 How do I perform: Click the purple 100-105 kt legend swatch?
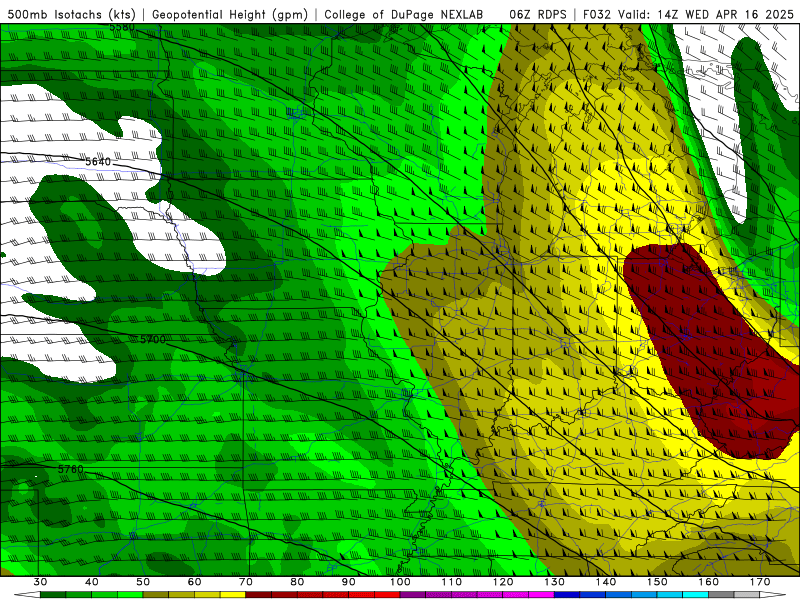(x=413, y=595)
